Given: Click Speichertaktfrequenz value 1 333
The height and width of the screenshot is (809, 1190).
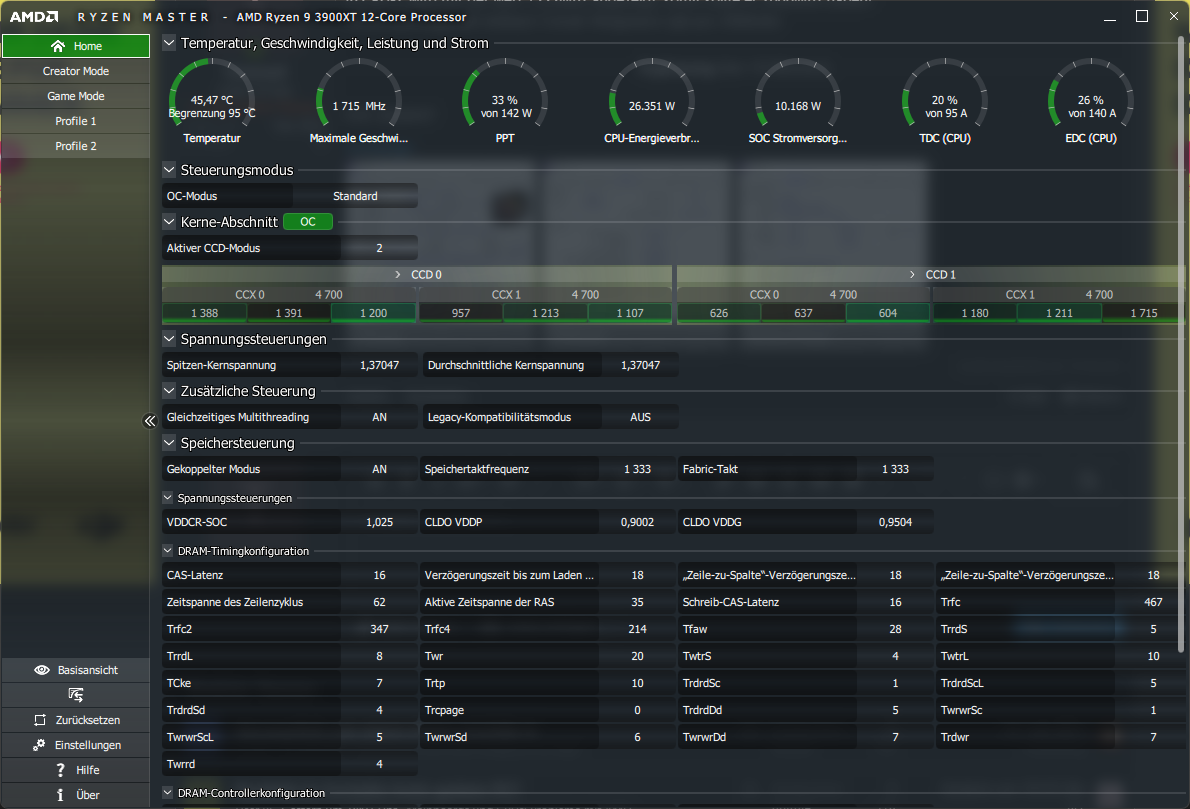Looking at the screenshot, I should pyautogui.click(x=638, y=469).
